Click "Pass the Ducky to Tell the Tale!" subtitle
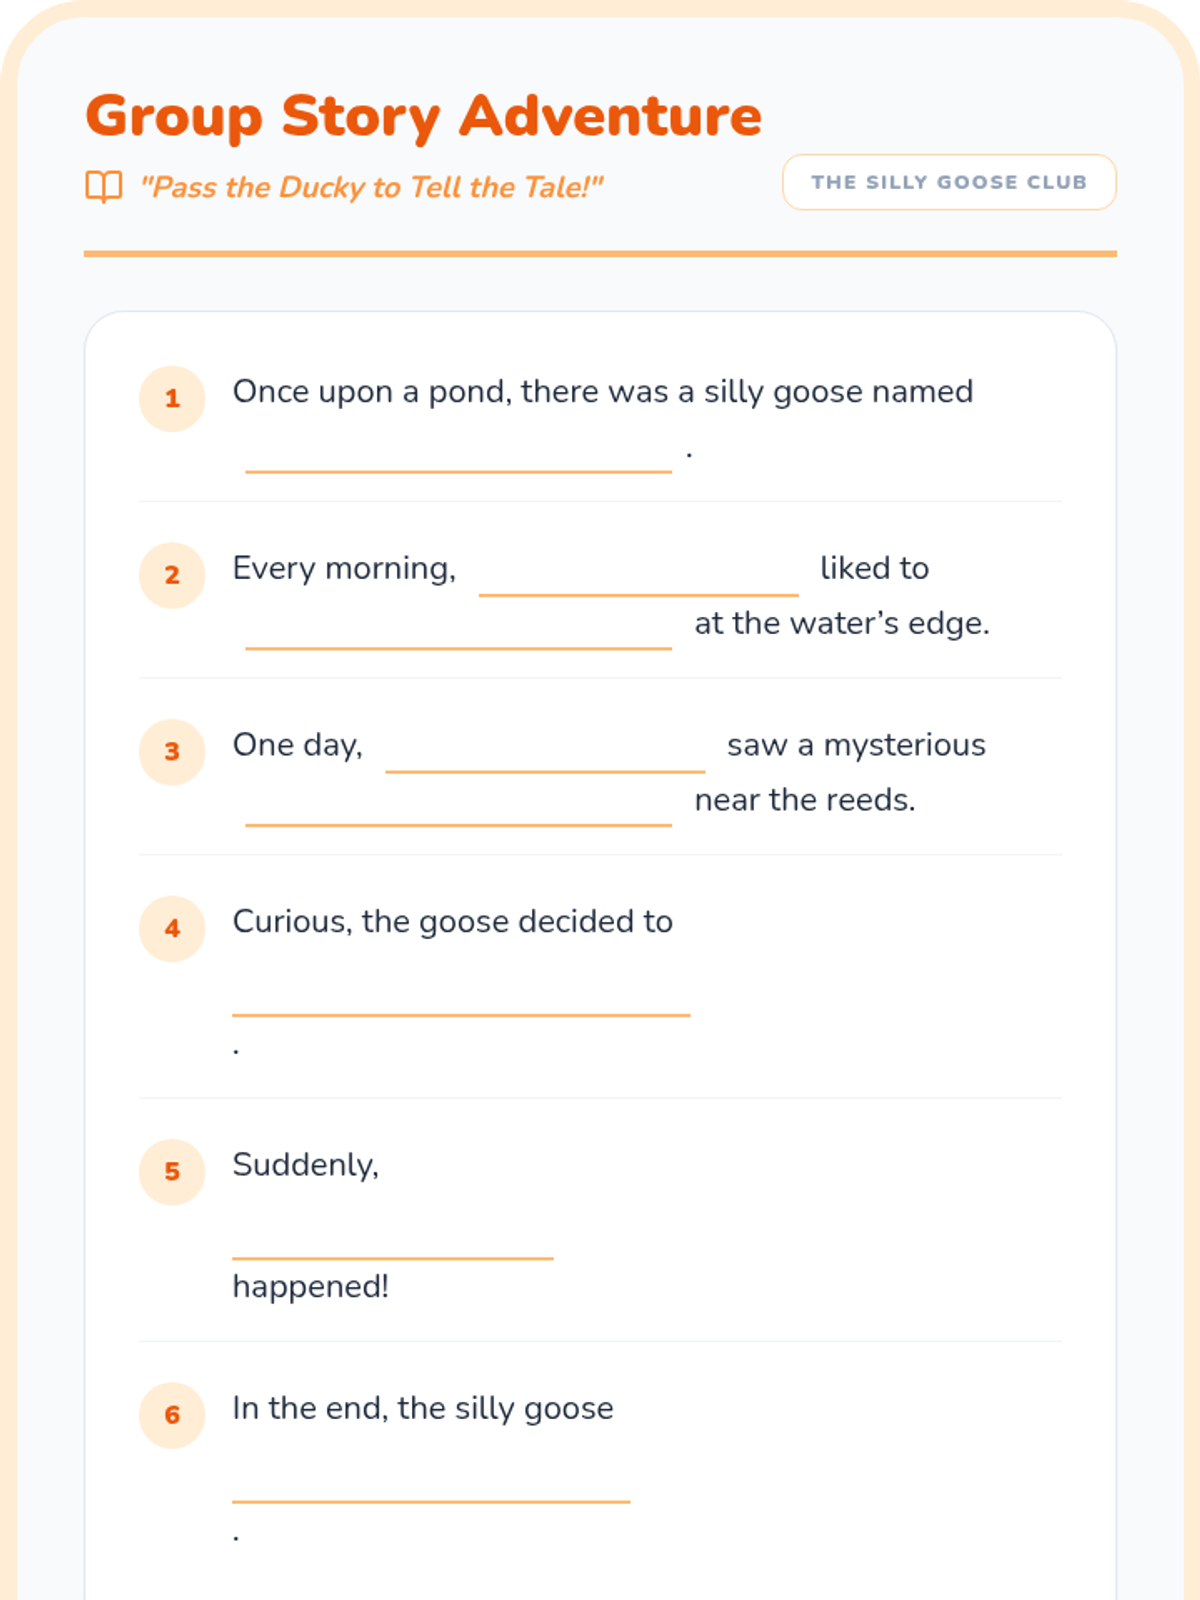Image resolution: width=1200 pixels, height=1600 pixels. click(372, 187)
